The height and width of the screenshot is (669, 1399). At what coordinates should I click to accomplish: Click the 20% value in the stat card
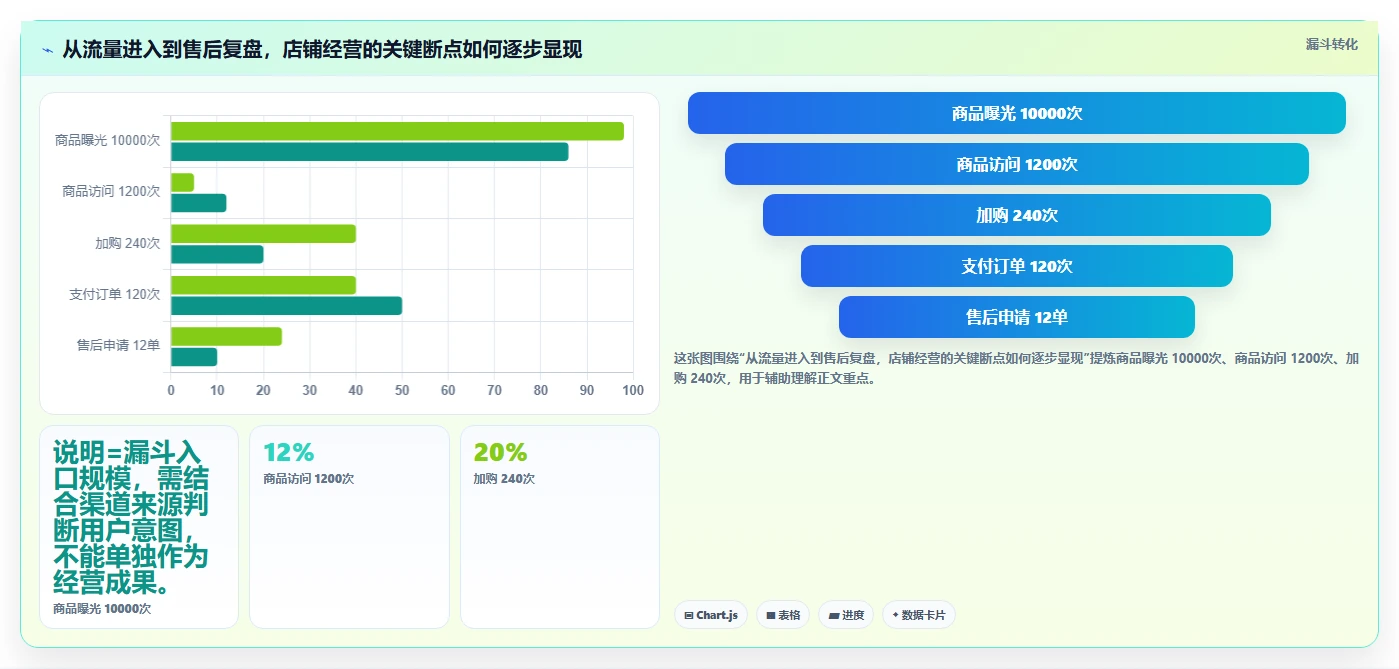click(x=500, y=452)
